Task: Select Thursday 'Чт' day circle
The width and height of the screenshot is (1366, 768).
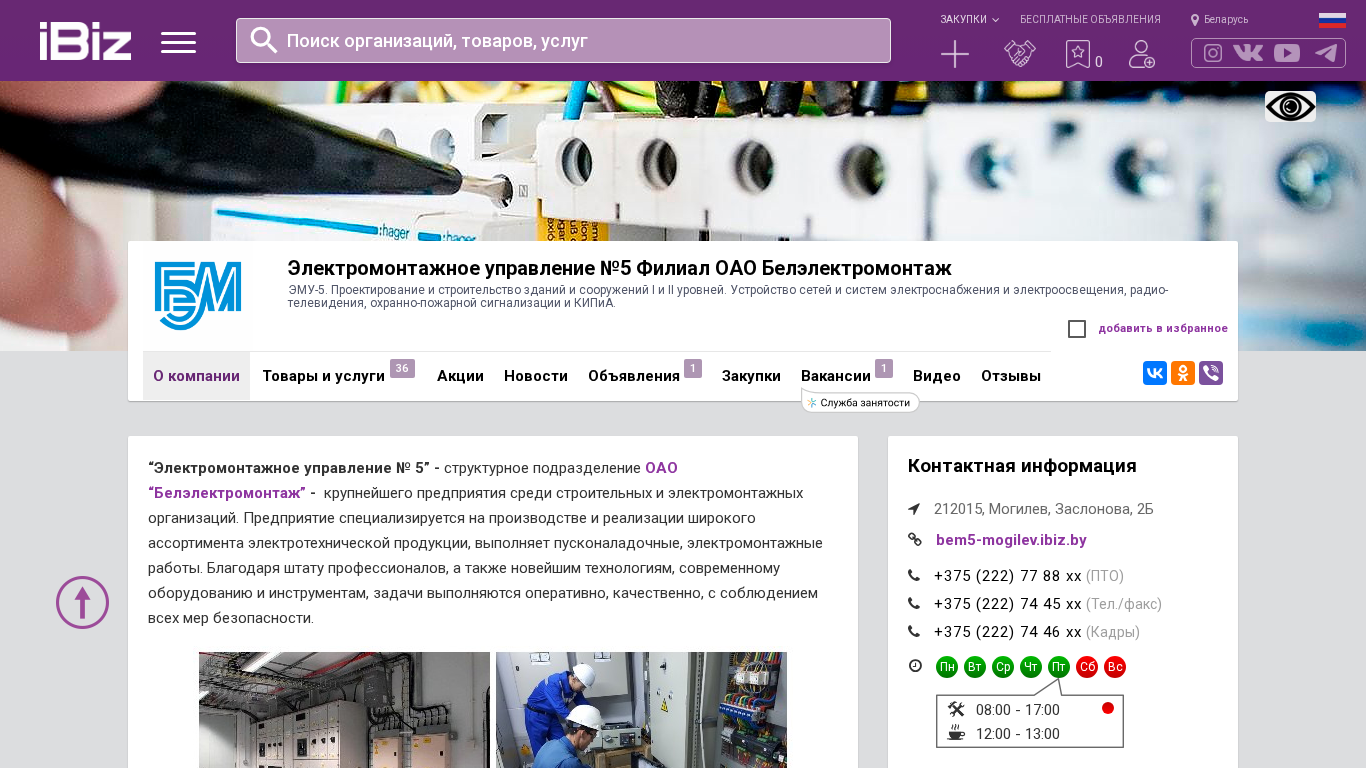Action: pos(1031,667)
